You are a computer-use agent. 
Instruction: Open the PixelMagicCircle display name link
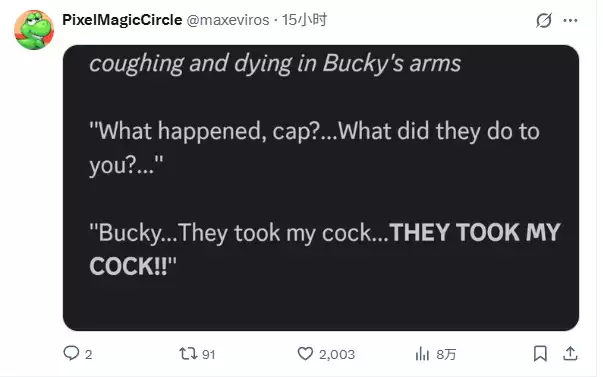[122, 20]
